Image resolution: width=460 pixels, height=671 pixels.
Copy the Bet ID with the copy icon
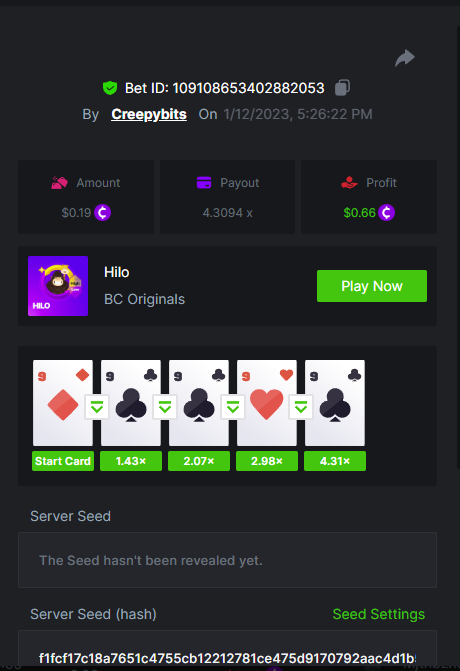tap(342, 88)
